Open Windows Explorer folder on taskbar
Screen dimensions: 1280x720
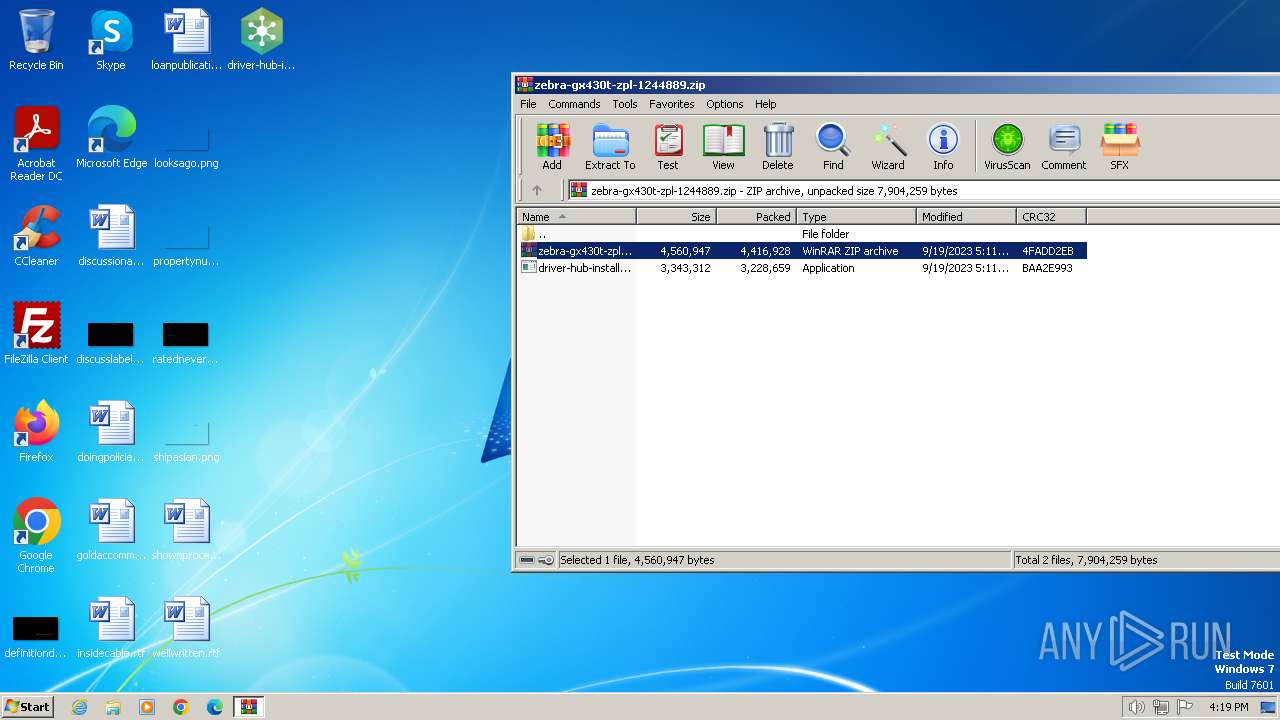click(113, 707)
